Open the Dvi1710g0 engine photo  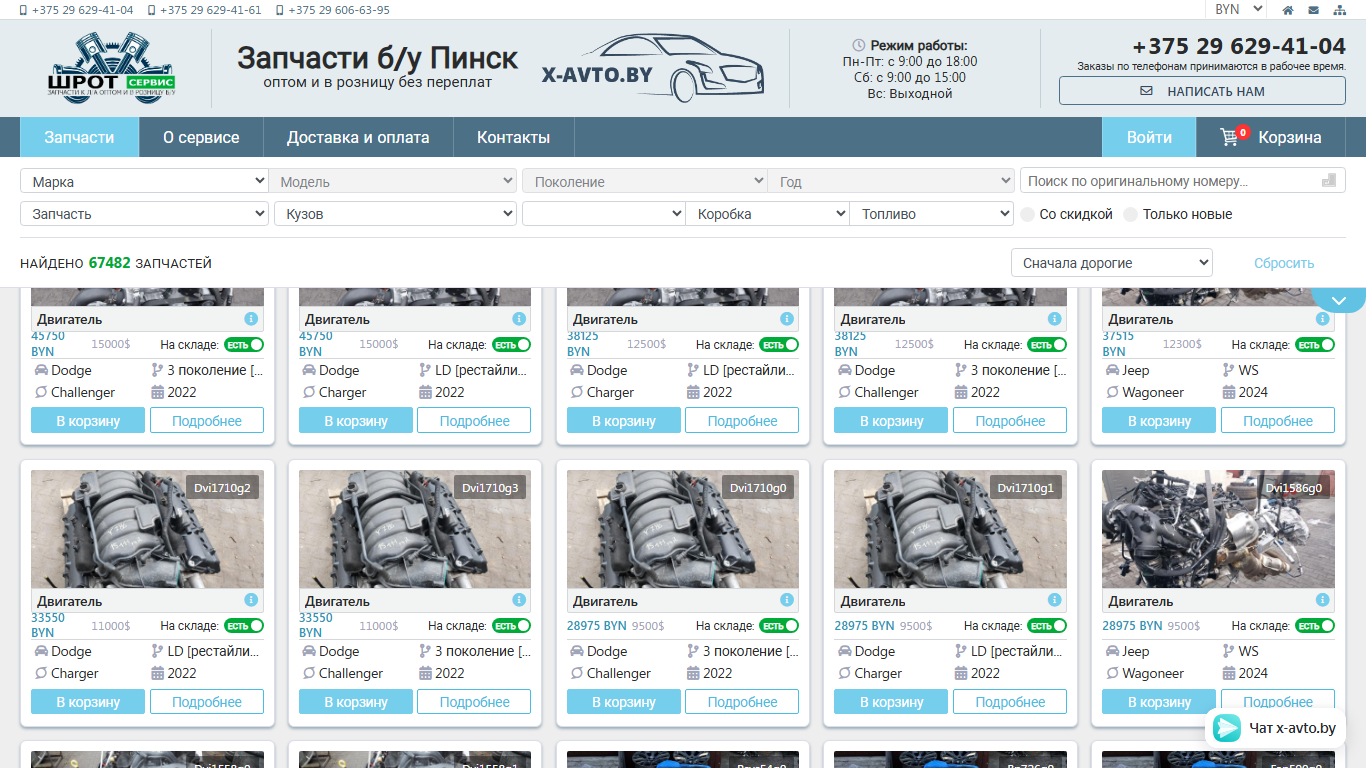point(683,530)
